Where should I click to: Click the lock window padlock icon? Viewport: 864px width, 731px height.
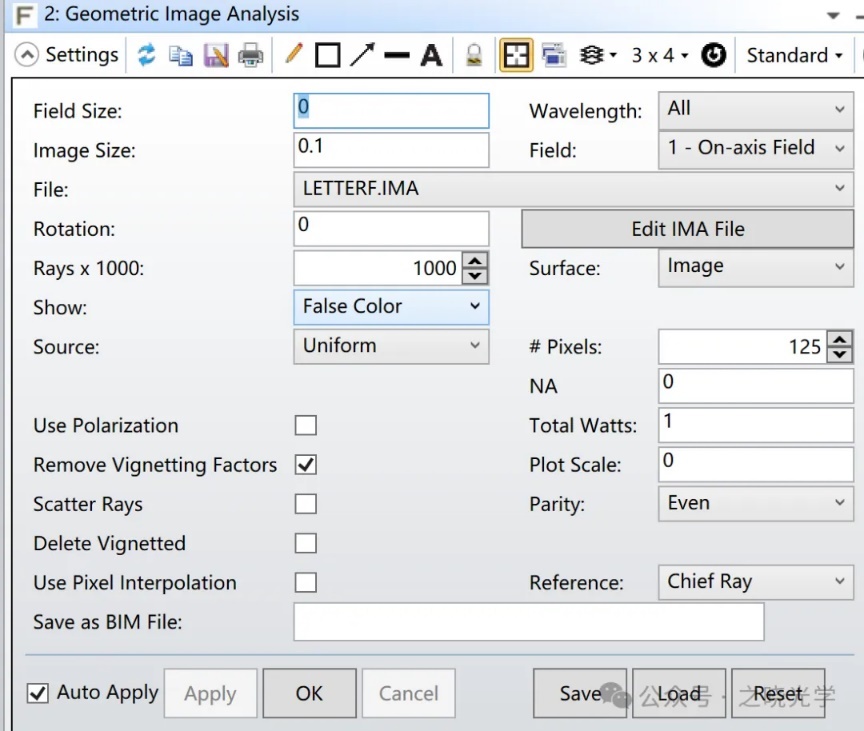[475, 55]
